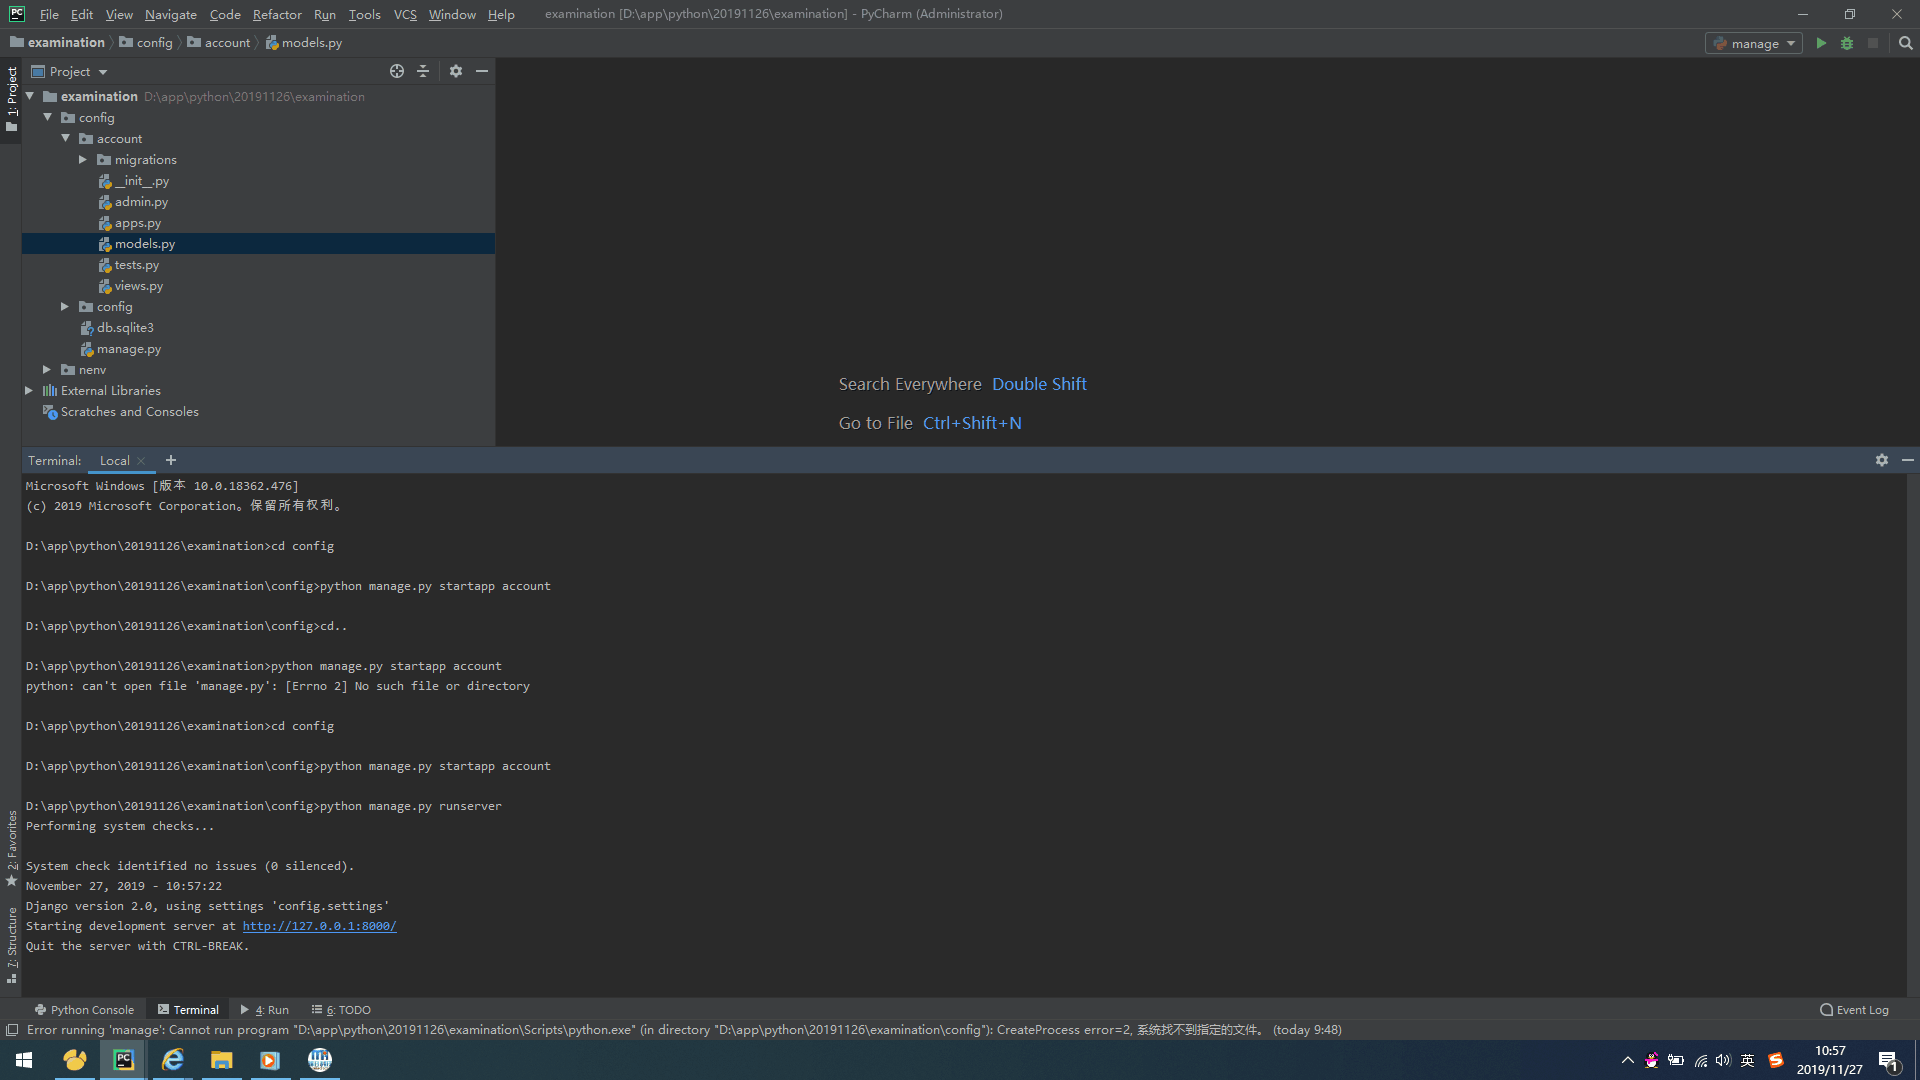Click account breadcrumb in navigation bar
Image resolution: width=1920 pixels, height=1080 pixels.
[x=219, y=43]
